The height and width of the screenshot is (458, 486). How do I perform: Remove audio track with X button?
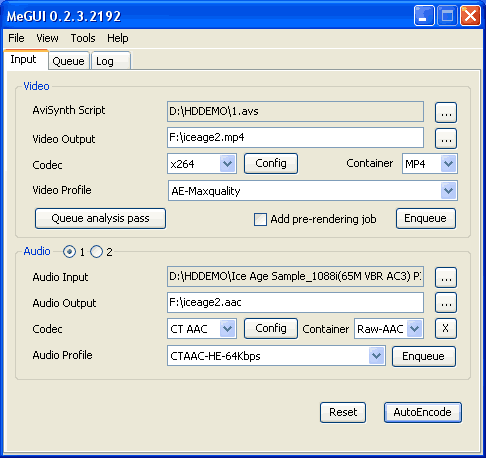click(x=446, y=329)
